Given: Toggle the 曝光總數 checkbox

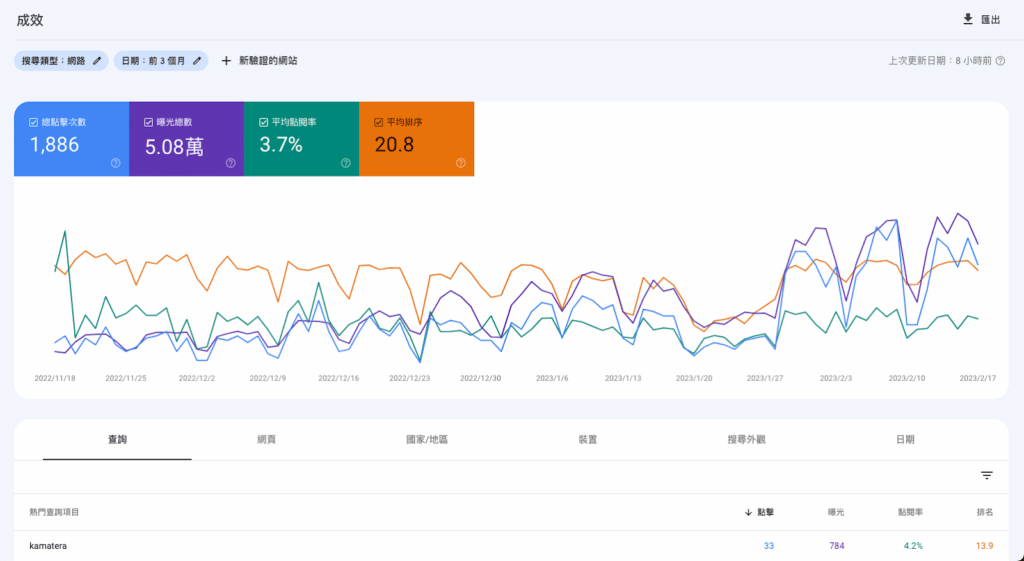Looking at the screenshot, I should (x=148, y=122).
